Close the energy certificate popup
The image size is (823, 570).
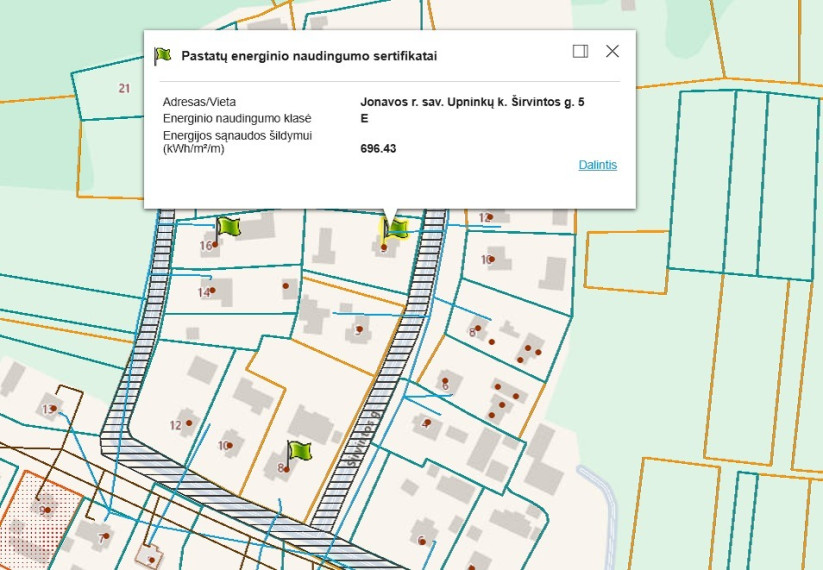[612, 51]
